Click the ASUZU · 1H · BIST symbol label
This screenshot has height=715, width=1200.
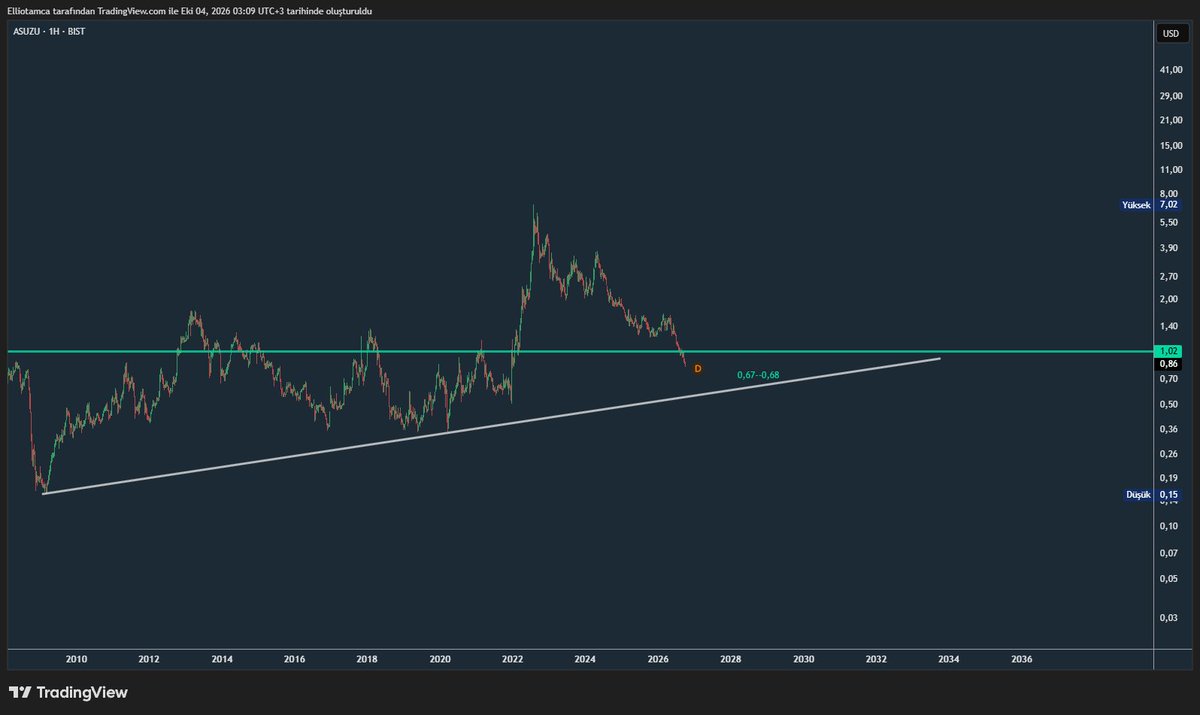coord(49,33)
